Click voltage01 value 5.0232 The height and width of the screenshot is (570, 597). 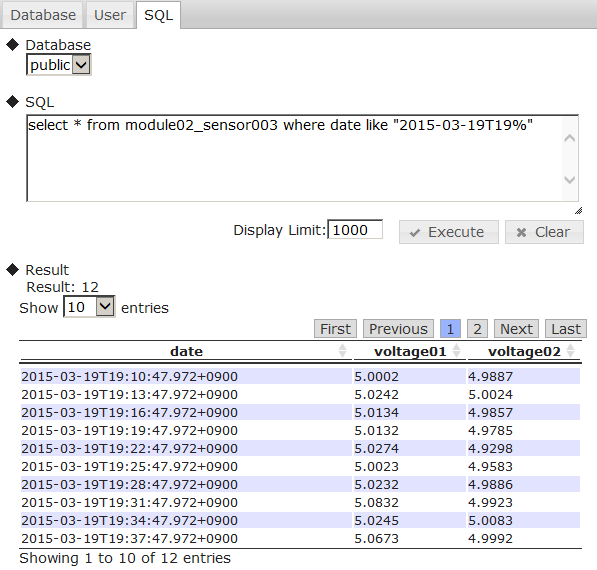(x=377, y=484)
